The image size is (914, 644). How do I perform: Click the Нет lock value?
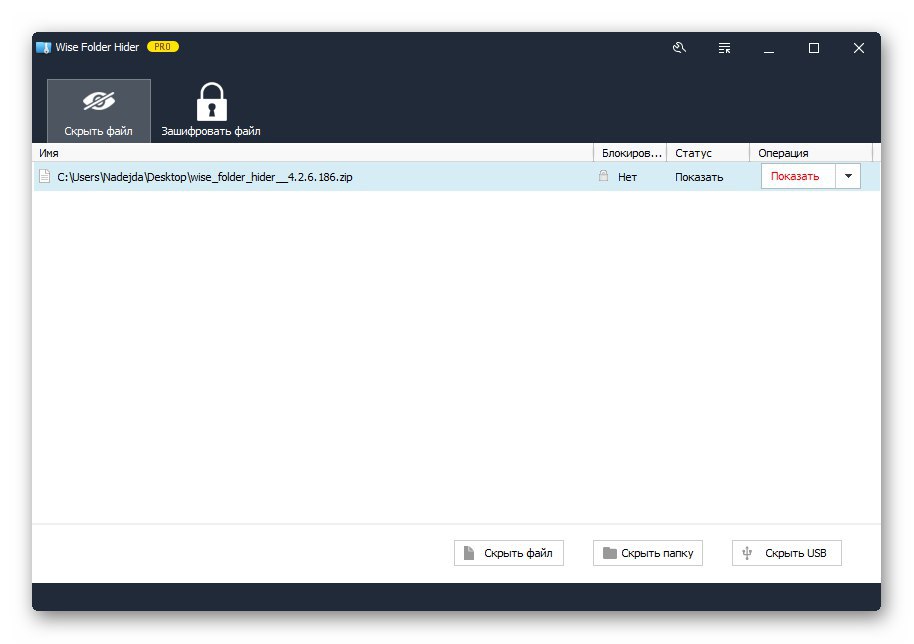(627, 177)
